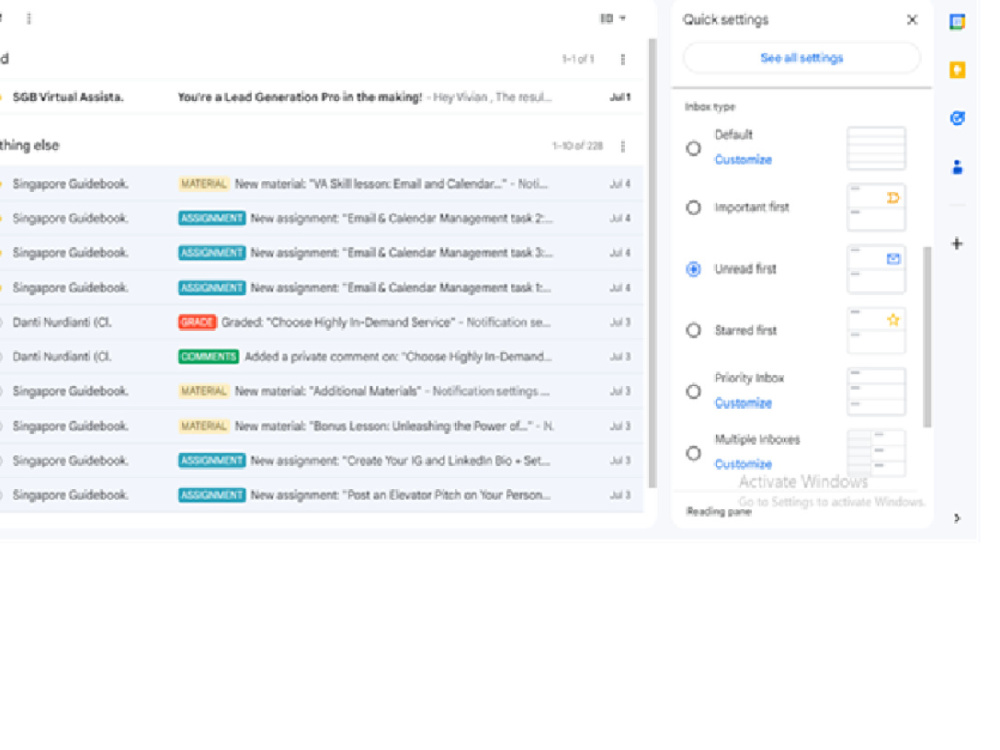Open Google Contacts from side panel

(x=957, y=167)
